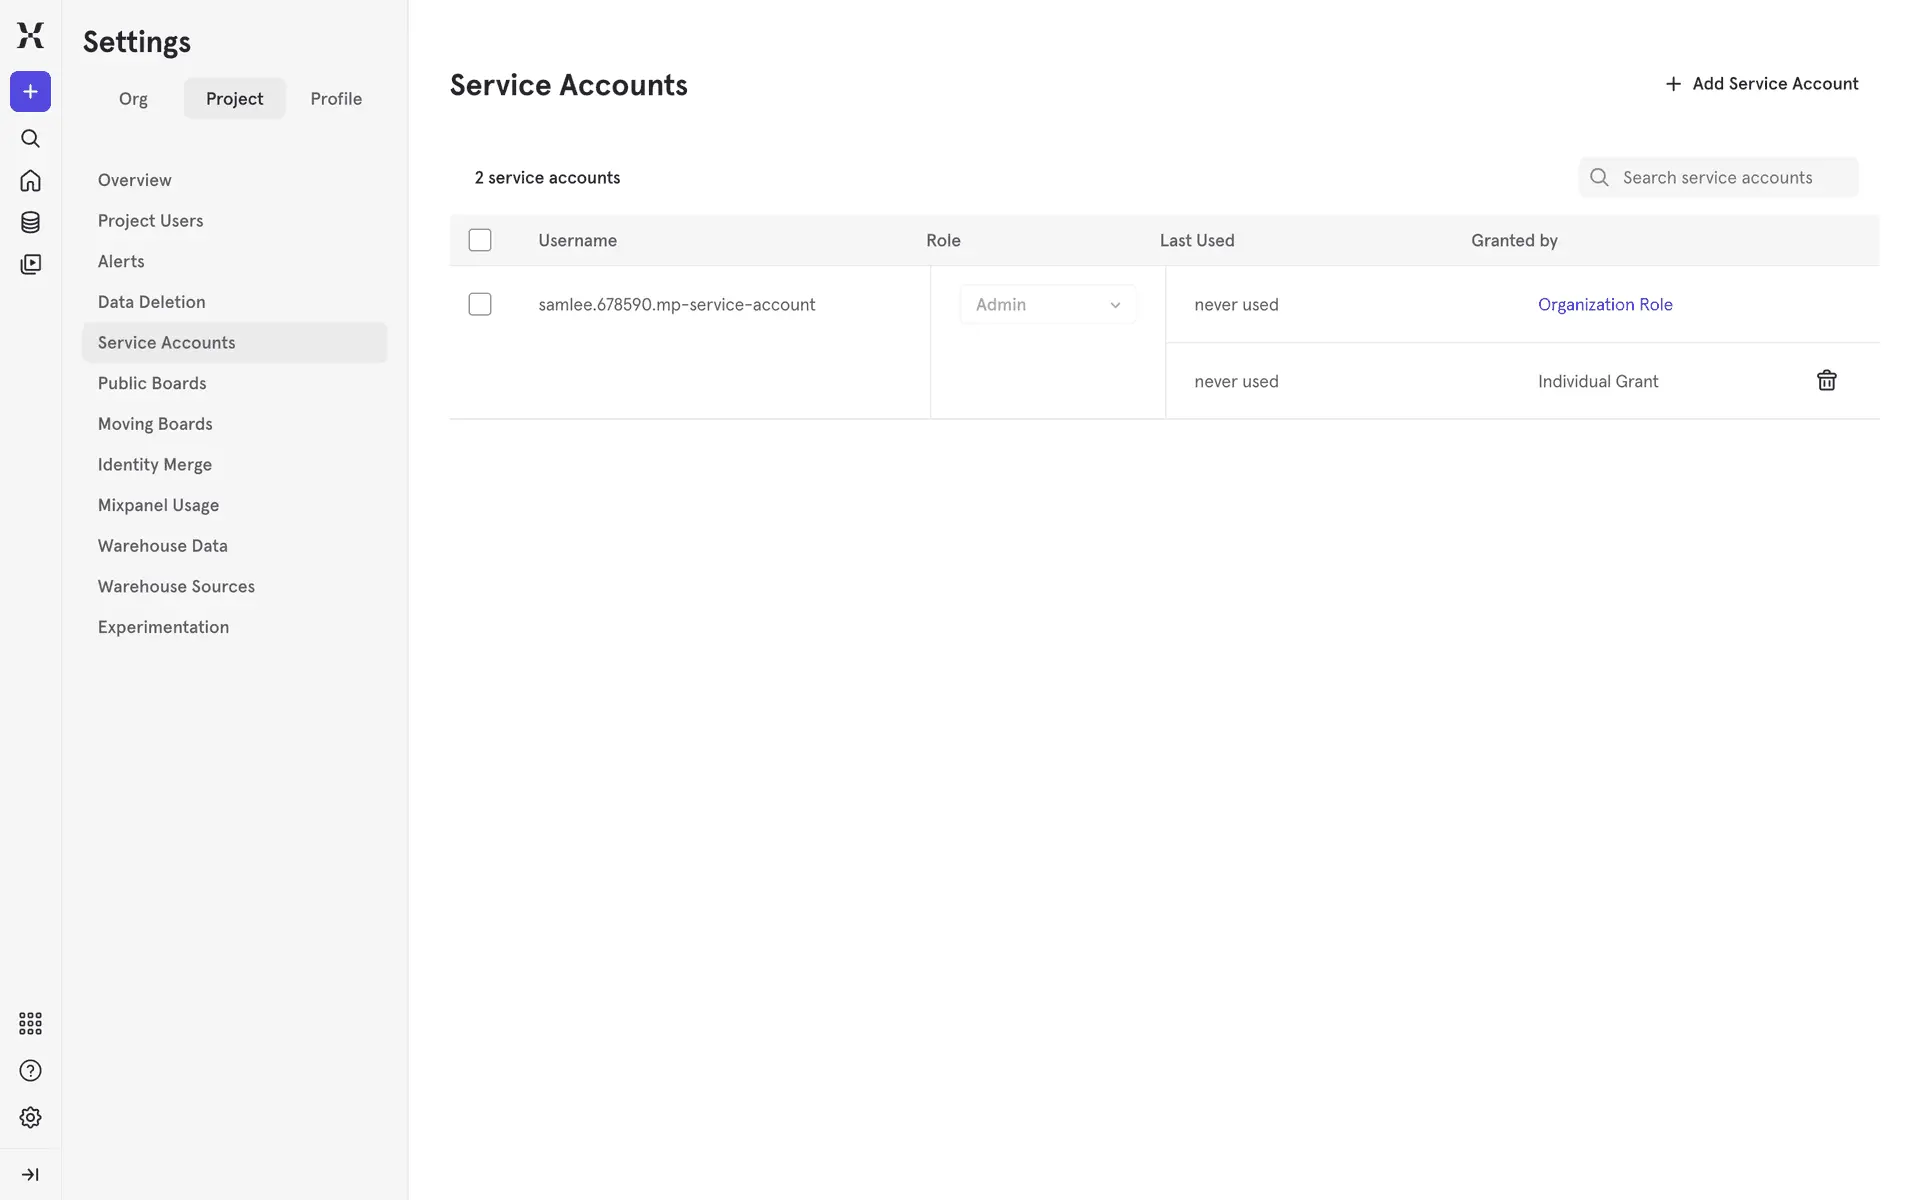Click the settings gear icon
The height and width of the screenshot is (1200, 1920).
click(x=30, y=1117)
